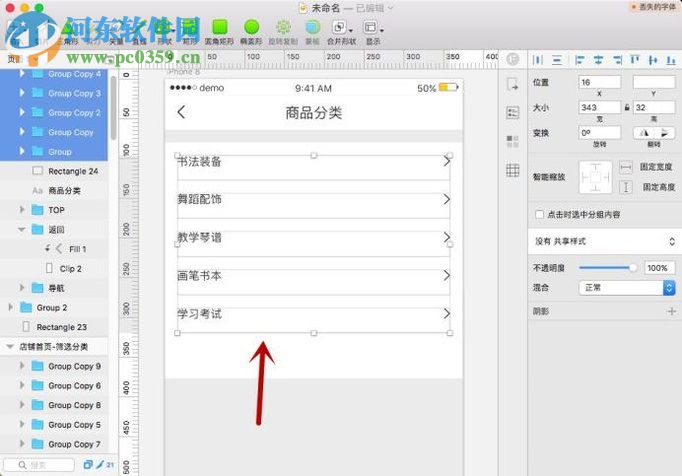Screen dimensions: 682x476
Task: Select the oval tool (椭圆形)
Action: point(251,32)
